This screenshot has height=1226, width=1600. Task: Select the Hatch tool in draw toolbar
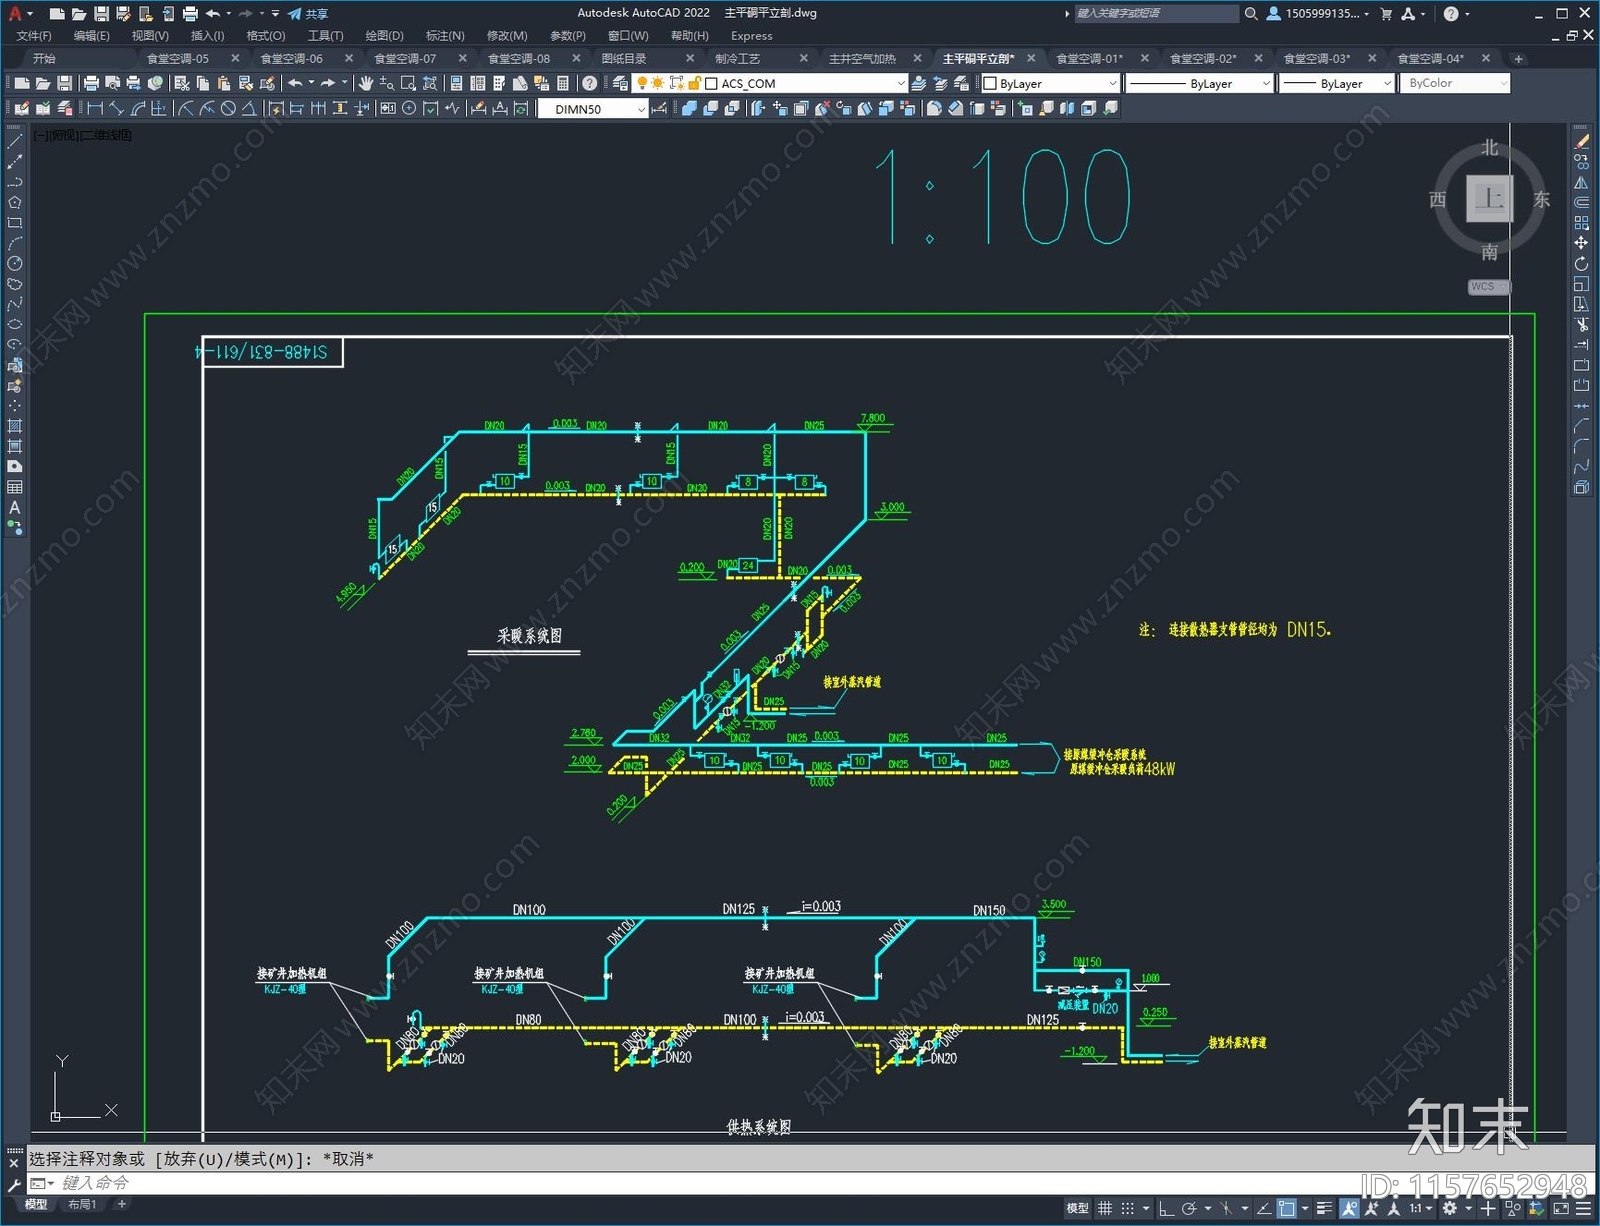(x=14, y=426)
